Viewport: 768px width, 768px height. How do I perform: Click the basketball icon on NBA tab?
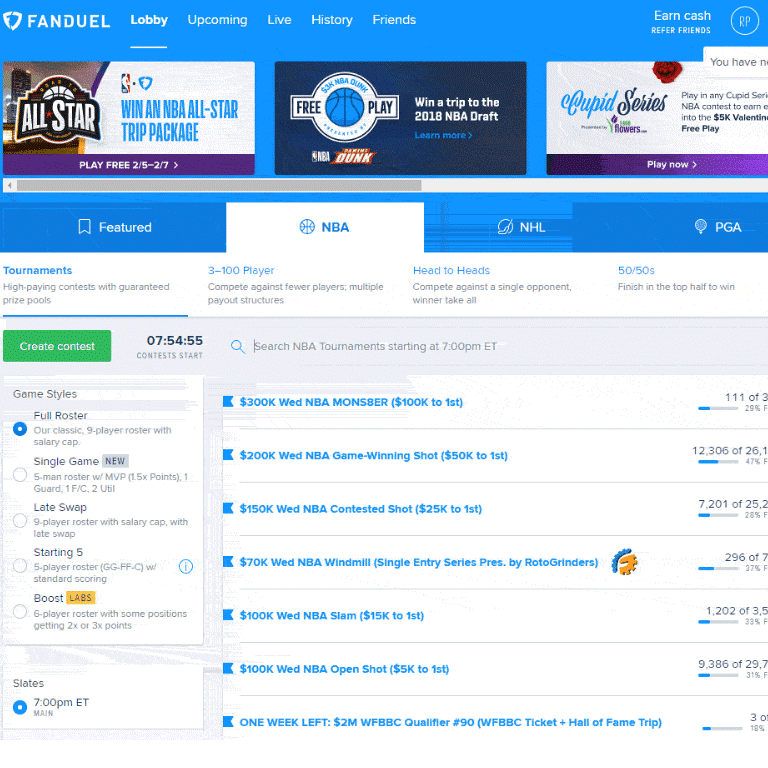pos(307,227)
